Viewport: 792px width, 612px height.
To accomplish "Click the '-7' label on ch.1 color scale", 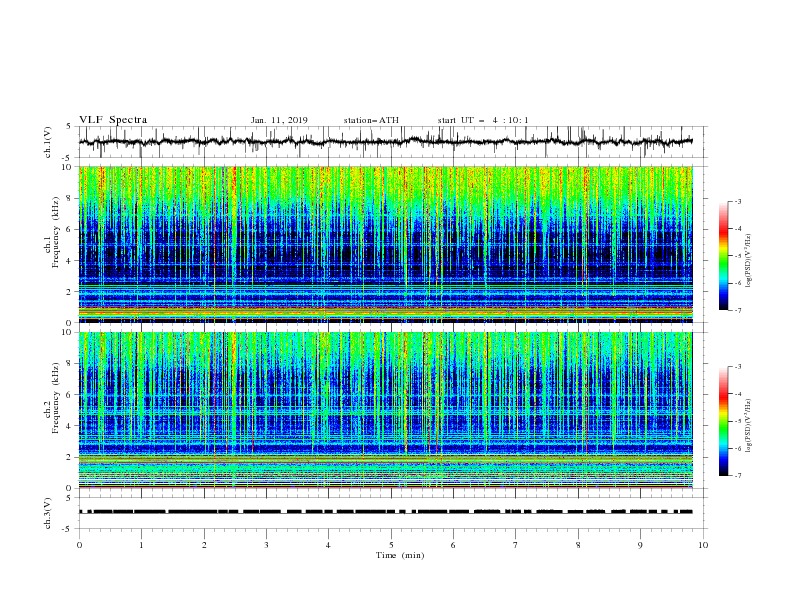I will point(738,311).
